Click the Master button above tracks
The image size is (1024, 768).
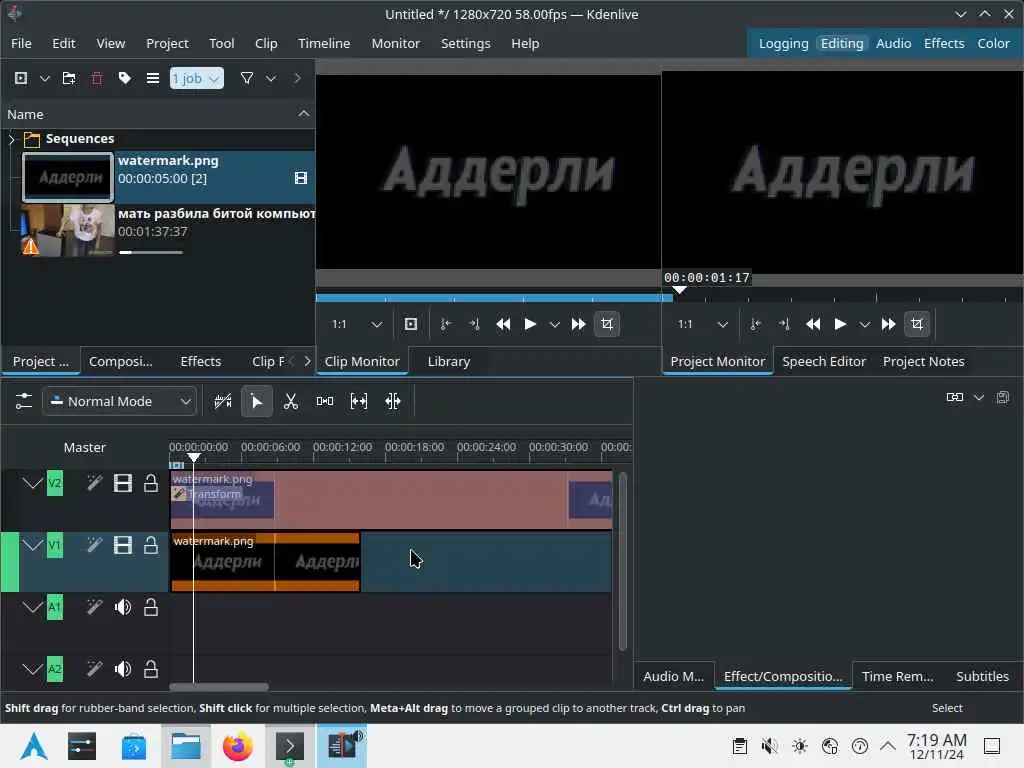point(84,447)
